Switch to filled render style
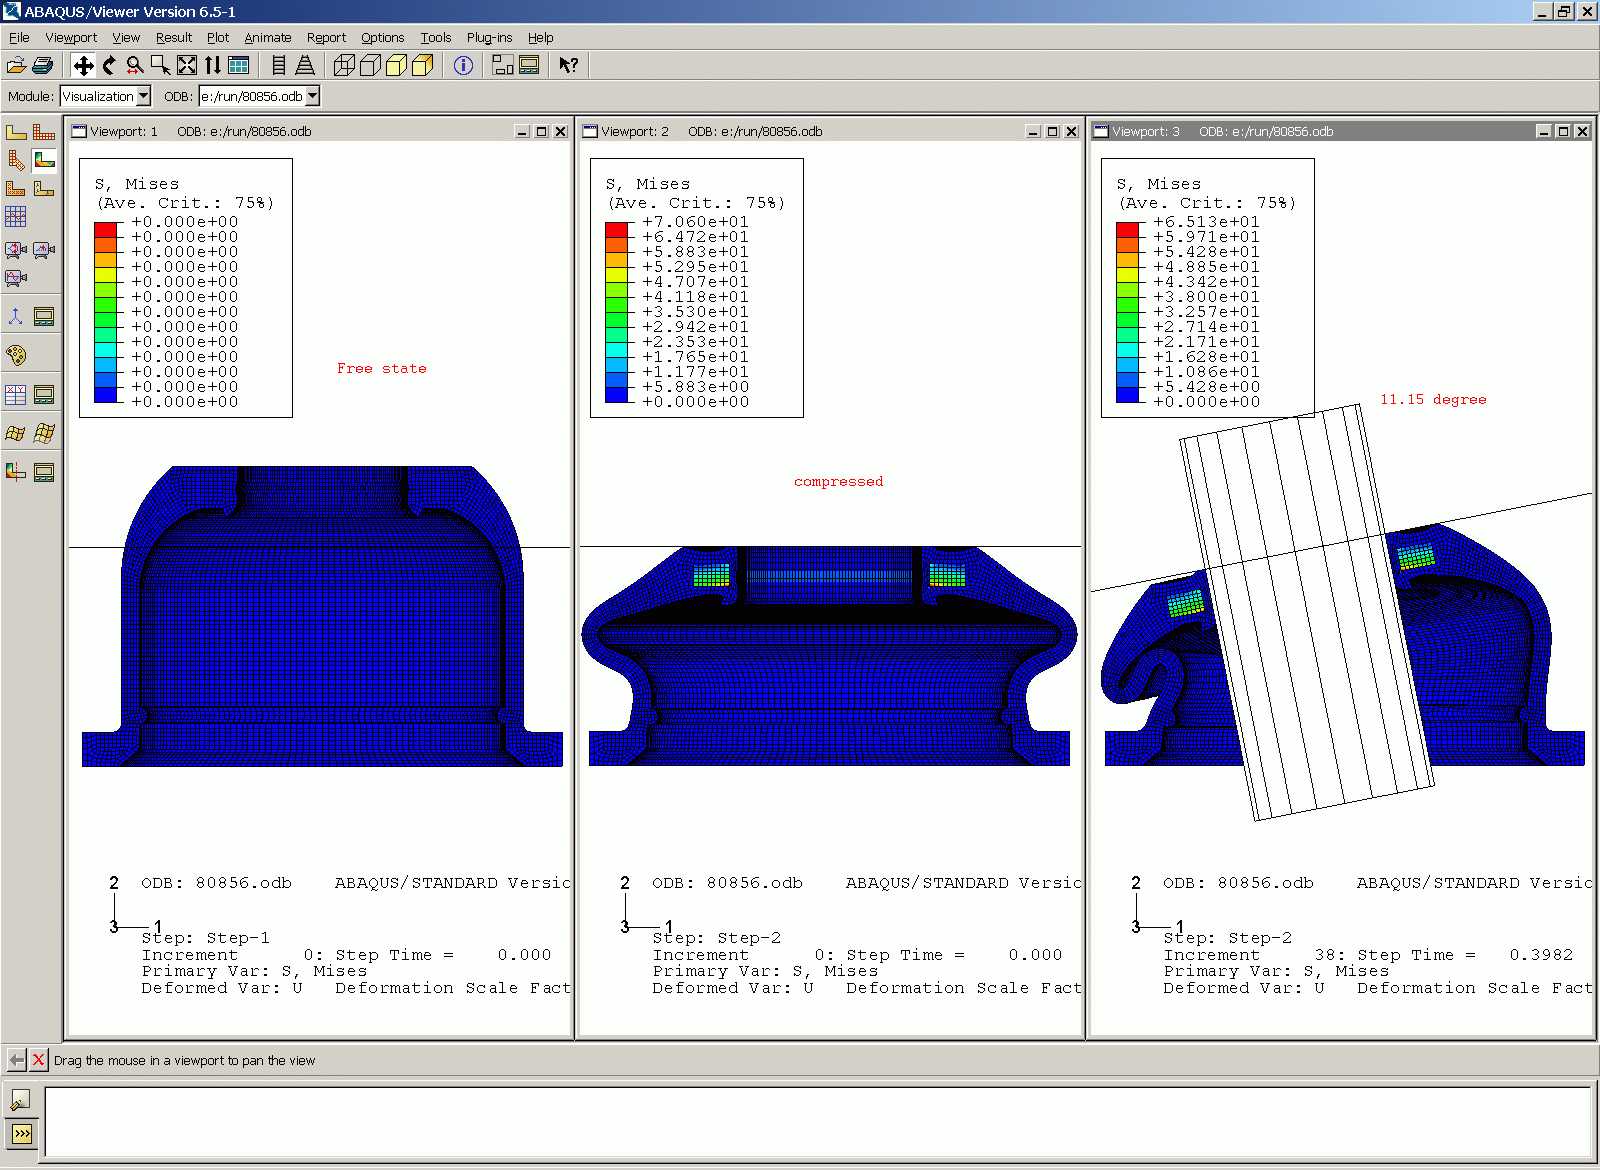 coord(396,66)
